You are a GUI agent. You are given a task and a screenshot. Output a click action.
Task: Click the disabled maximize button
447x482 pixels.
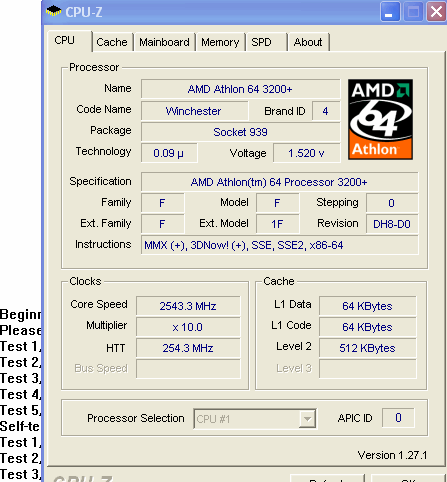click(x=413, y=12)
